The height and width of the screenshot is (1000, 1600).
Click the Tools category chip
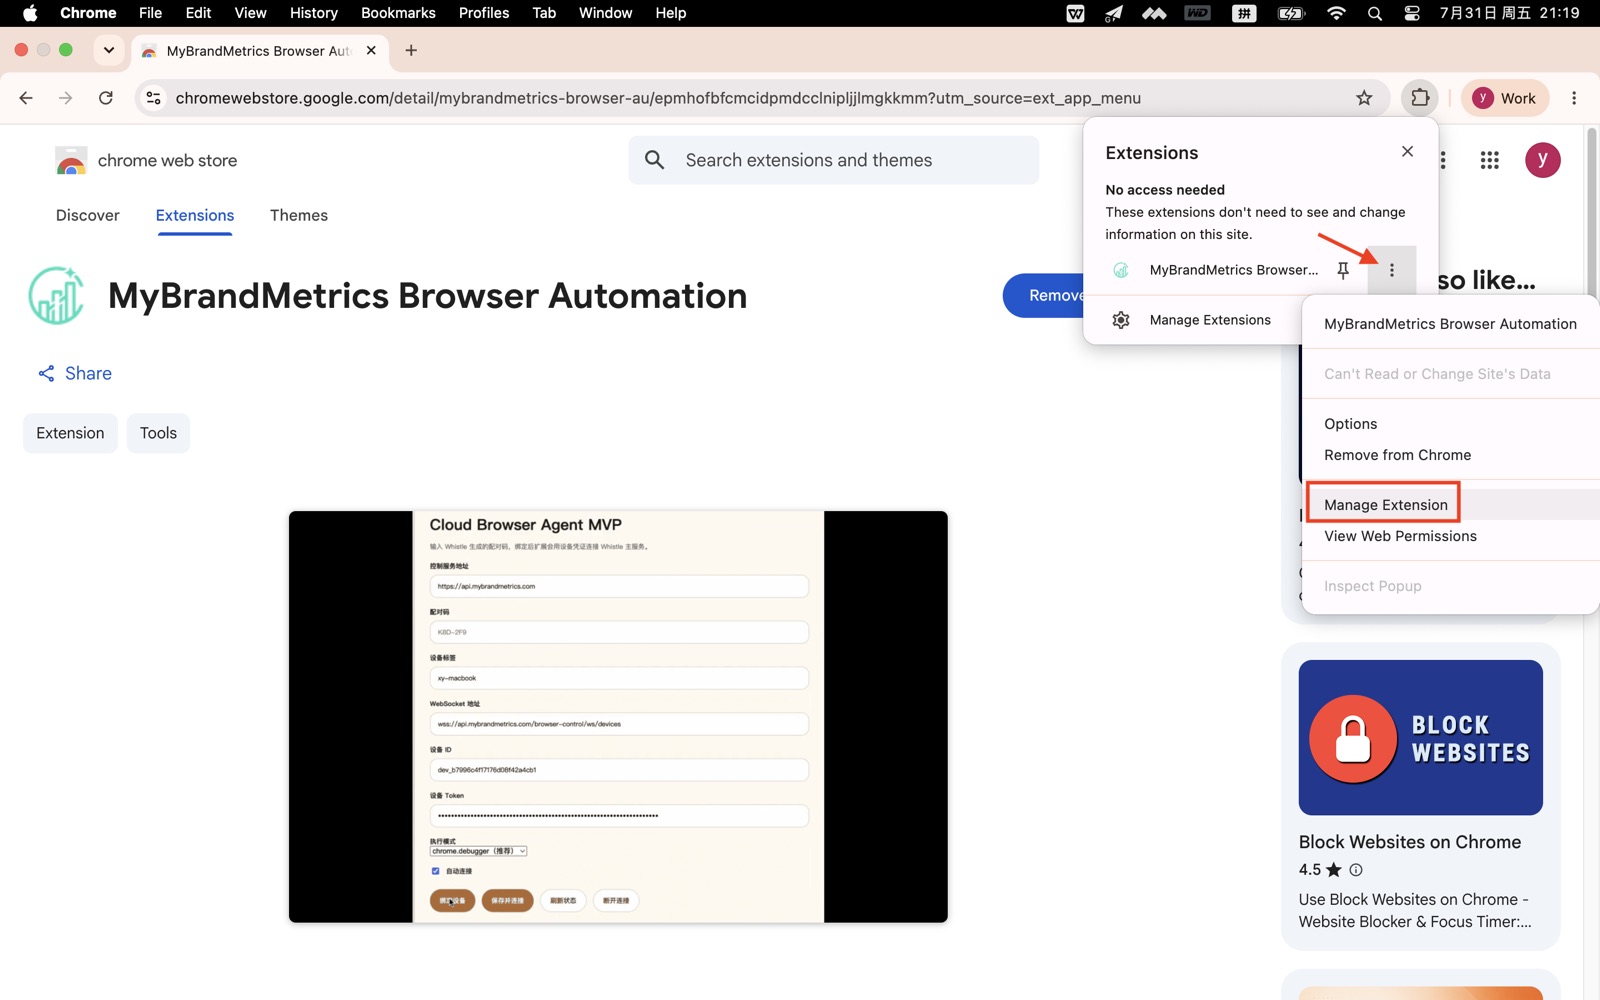(158, 433)
